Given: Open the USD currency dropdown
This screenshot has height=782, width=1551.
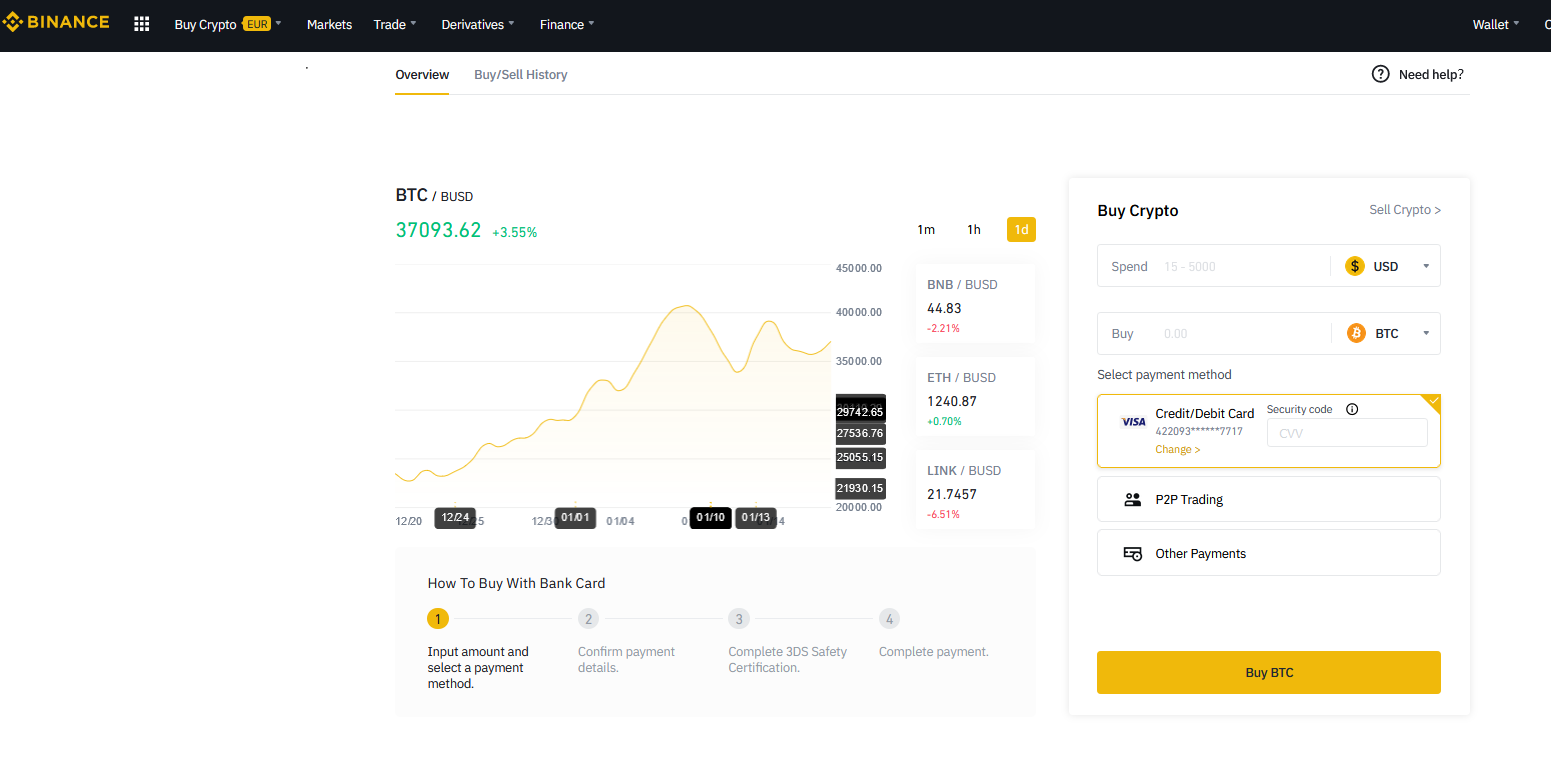Looking at the screenshot, I should coord(1426,265).
